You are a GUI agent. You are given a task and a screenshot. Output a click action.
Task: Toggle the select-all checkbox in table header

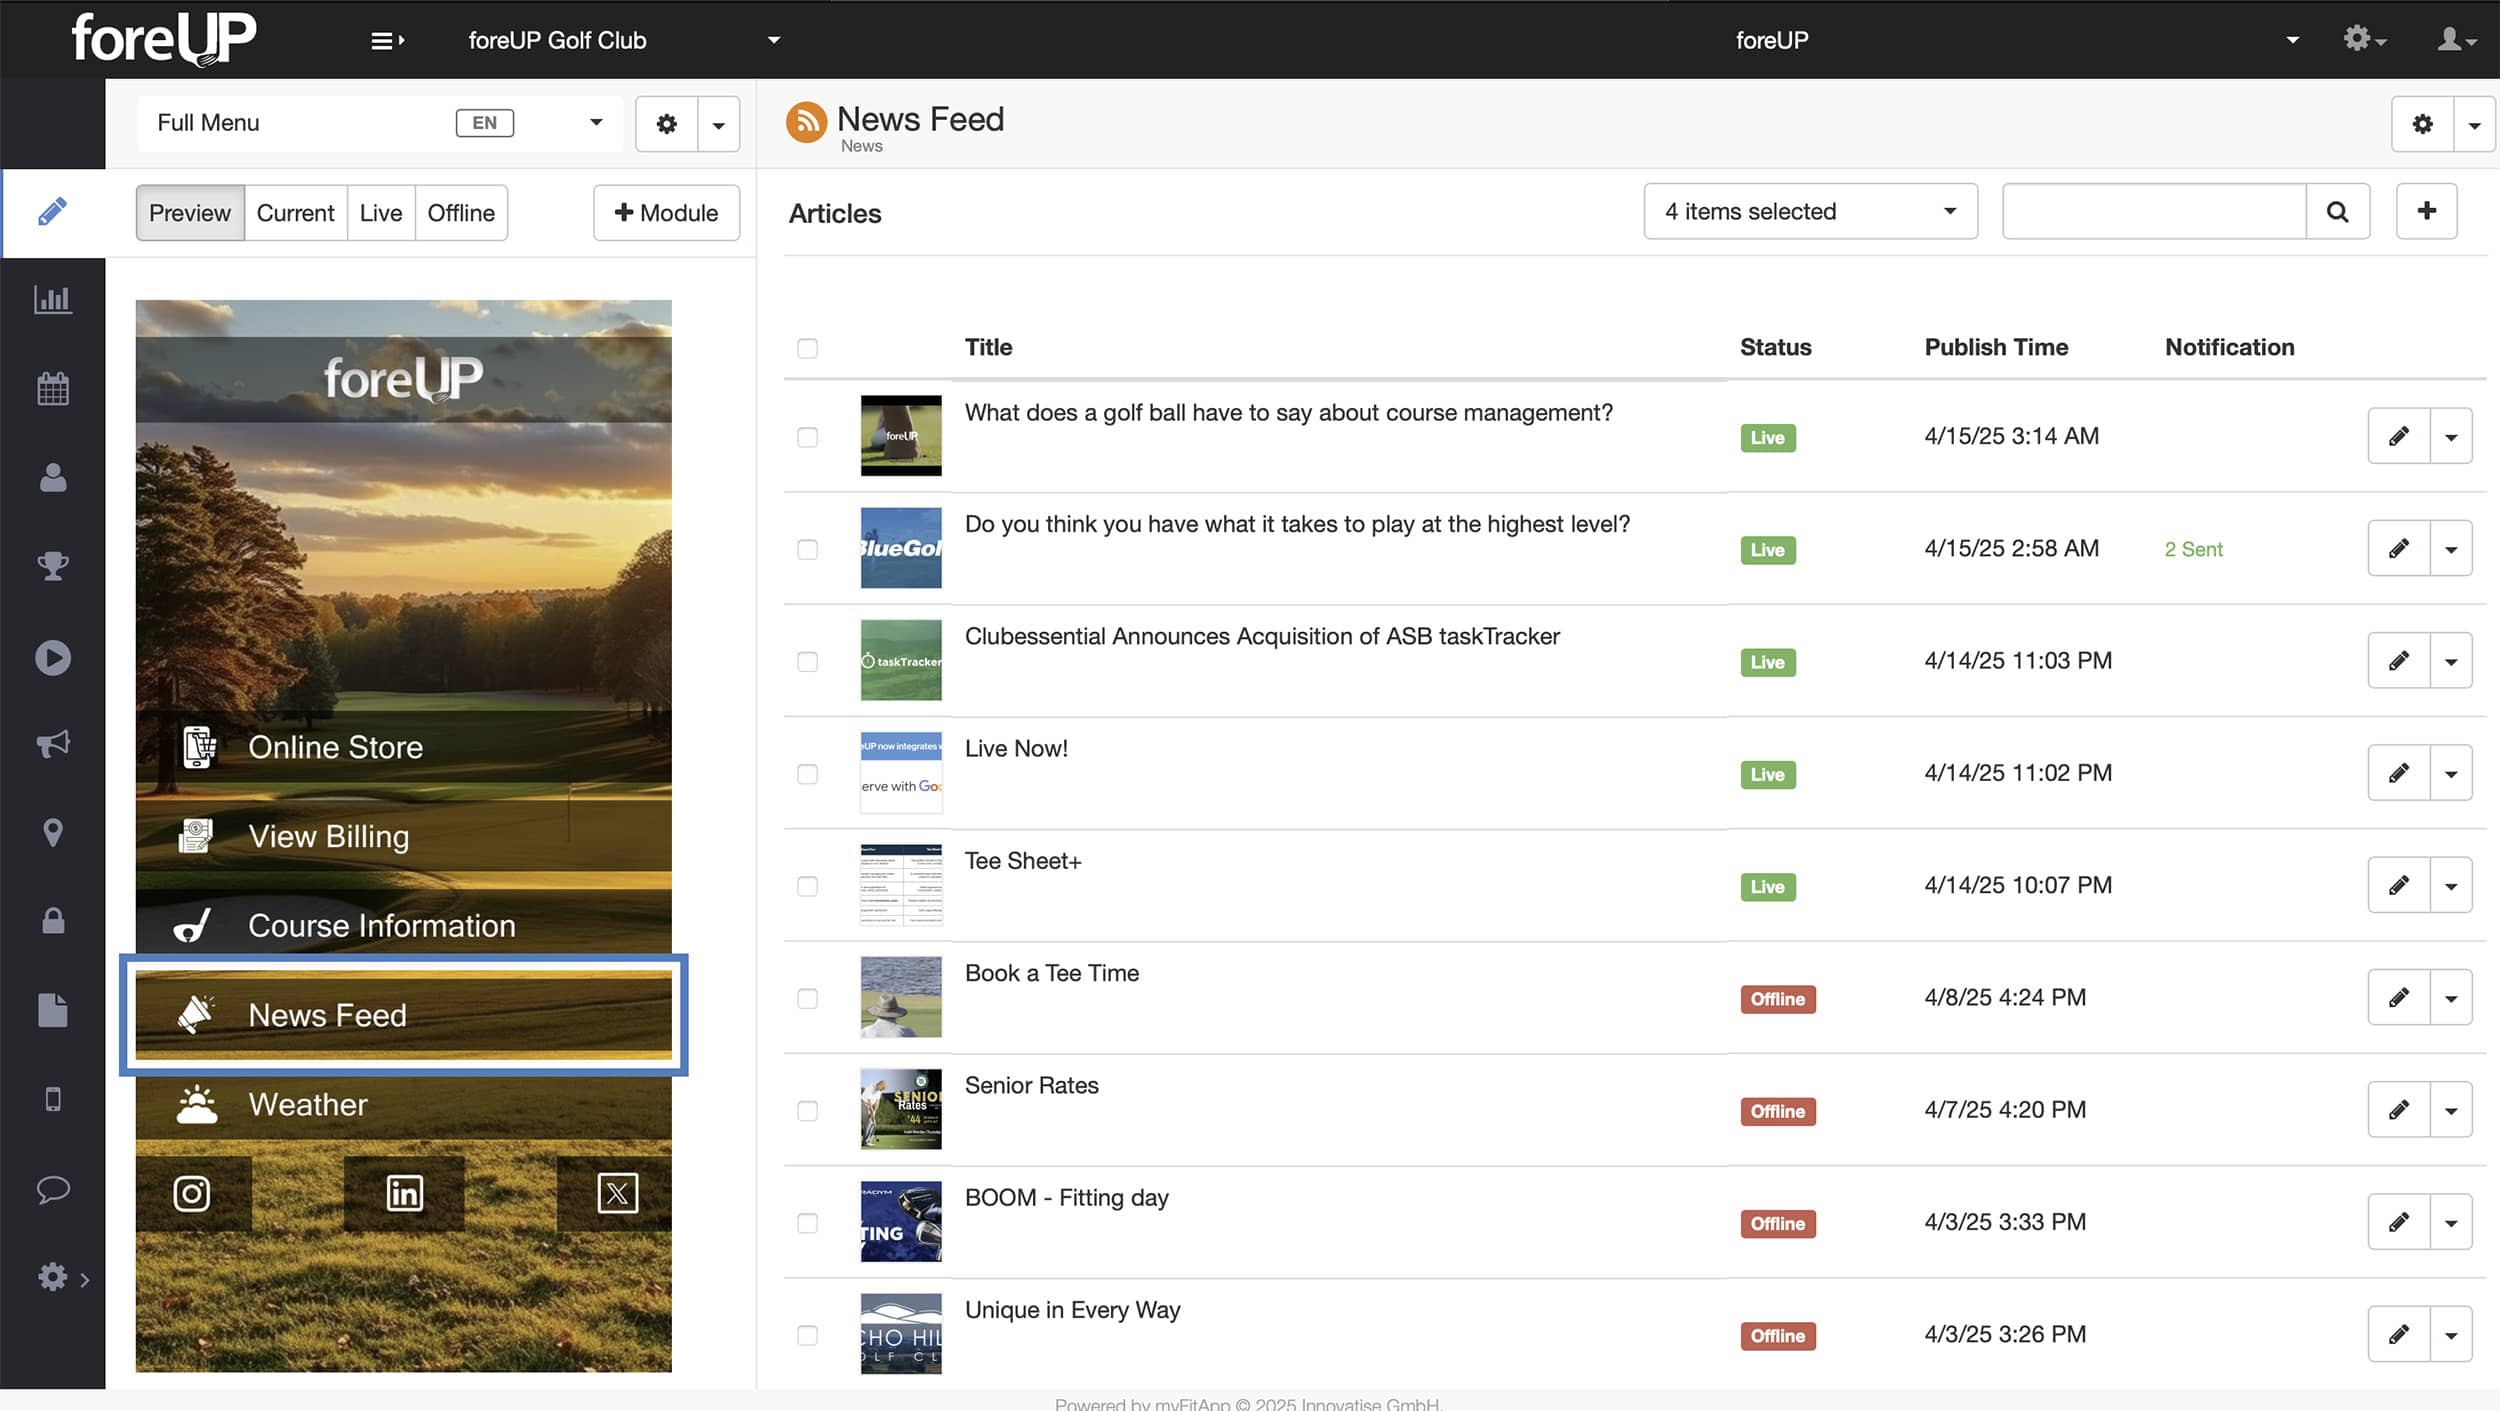(x=807, y=348)
